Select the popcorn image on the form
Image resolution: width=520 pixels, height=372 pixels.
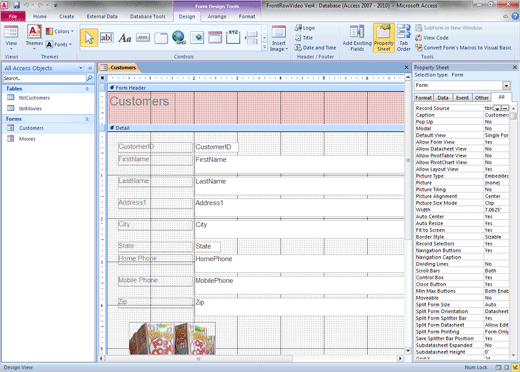(172, 338)
